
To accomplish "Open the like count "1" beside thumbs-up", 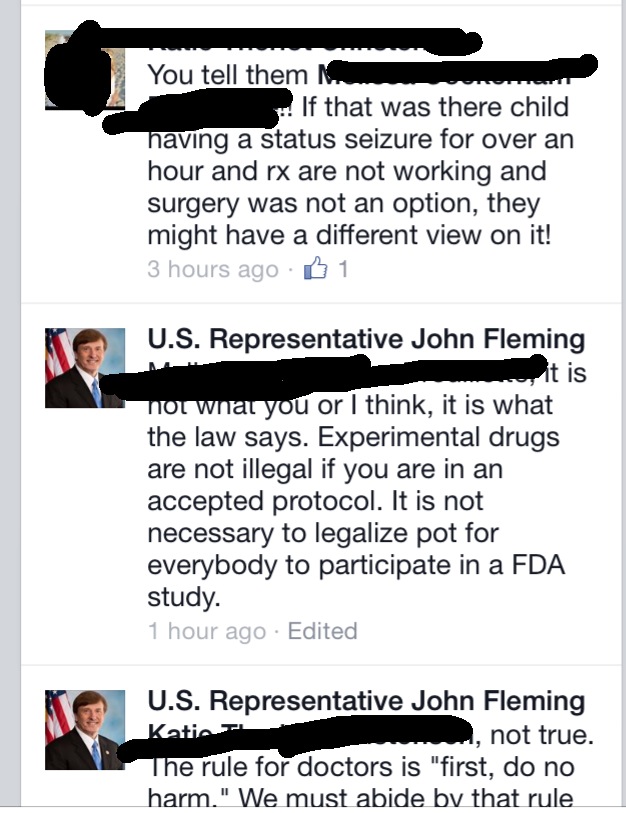I will 343,270.
